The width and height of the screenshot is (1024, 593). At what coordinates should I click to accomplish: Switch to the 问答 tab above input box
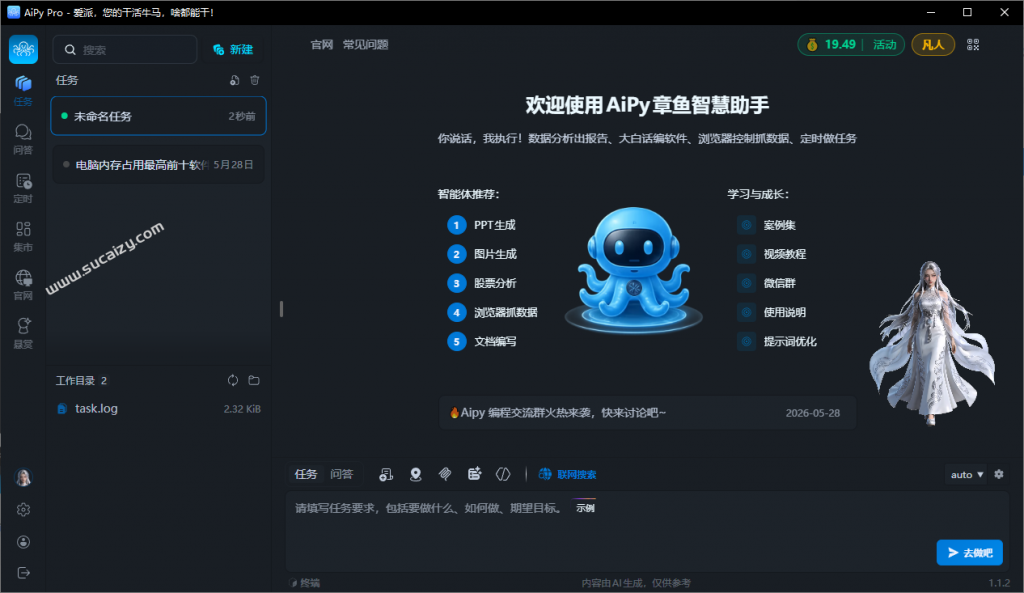click(342, 474)
